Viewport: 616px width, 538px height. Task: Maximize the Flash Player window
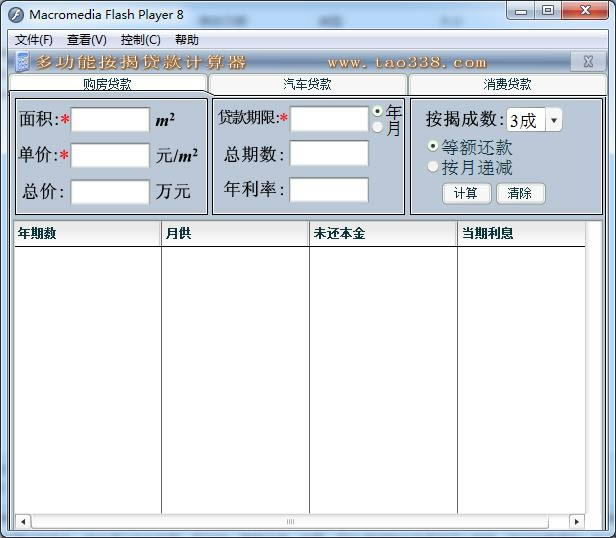tap(548, 11)
